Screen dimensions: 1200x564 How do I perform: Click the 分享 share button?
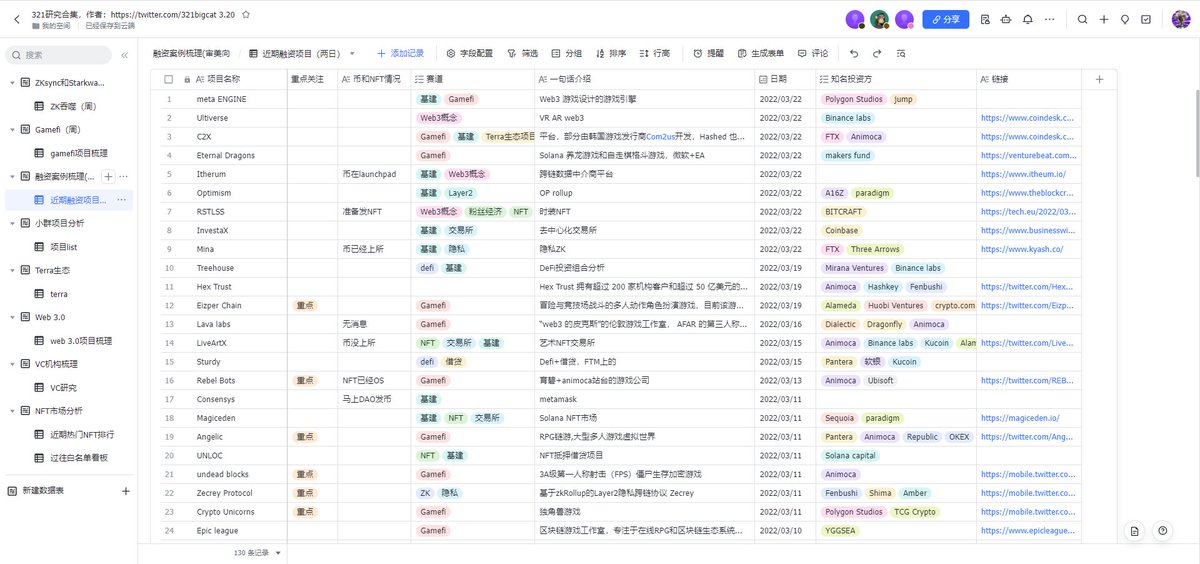click(x=945, y=19)
